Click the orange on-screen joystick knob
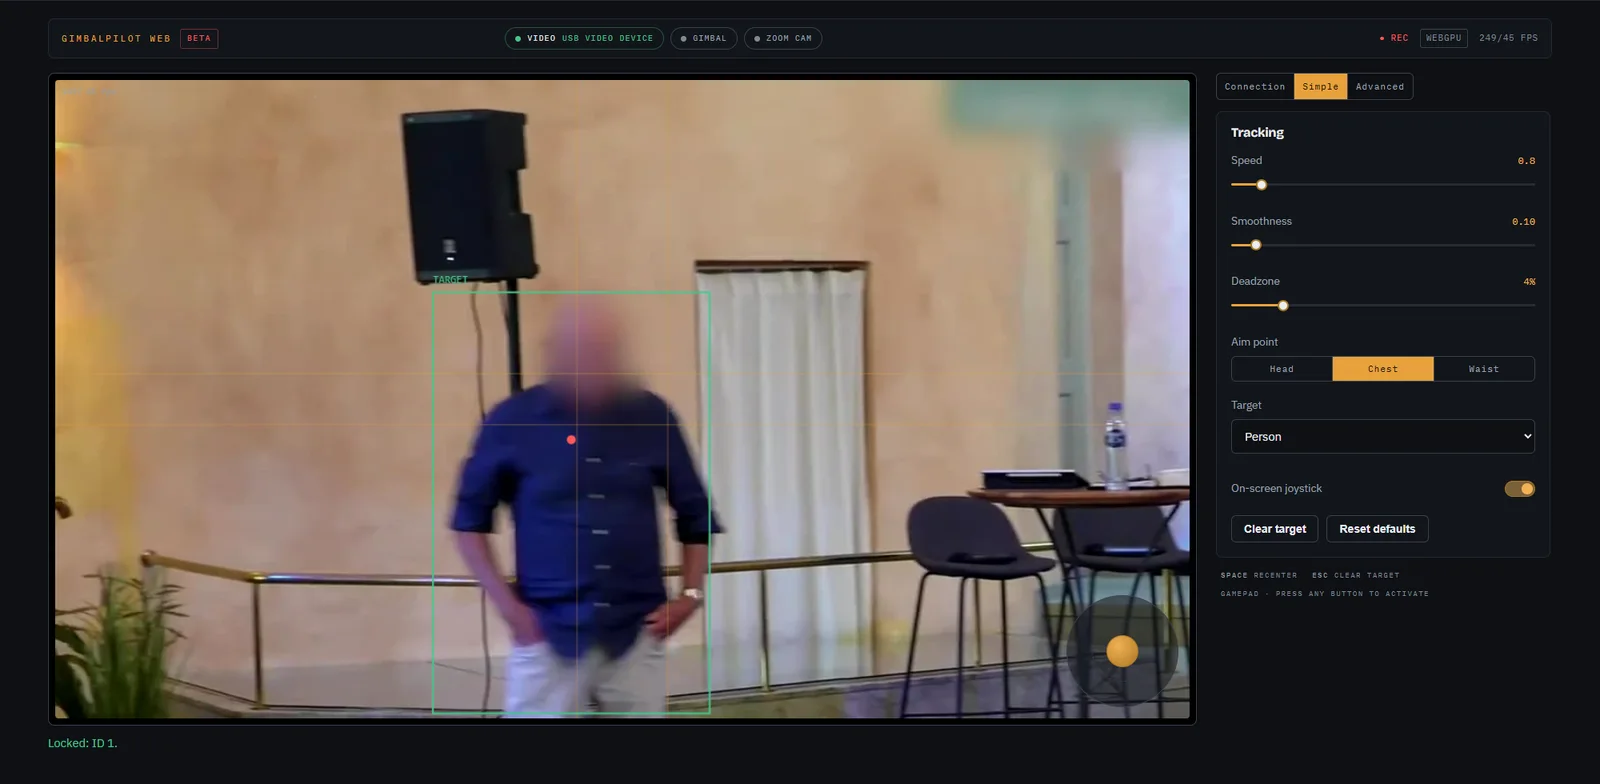This screenshot has width=1600, height=784. (1122, 651)
